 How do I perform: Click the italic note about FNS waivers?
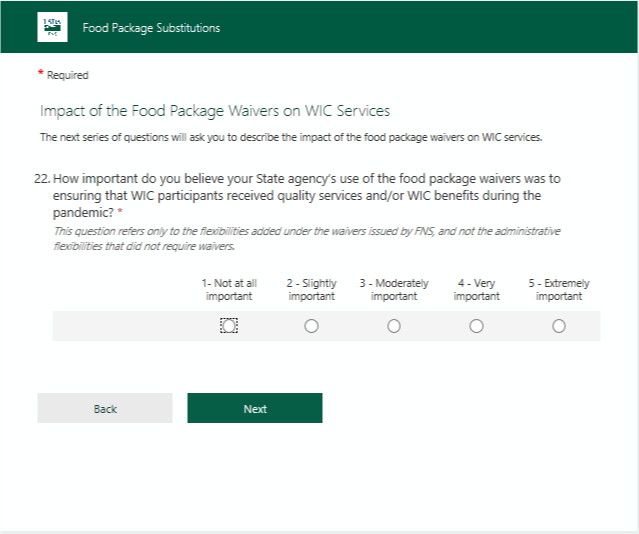coord(306,238)
